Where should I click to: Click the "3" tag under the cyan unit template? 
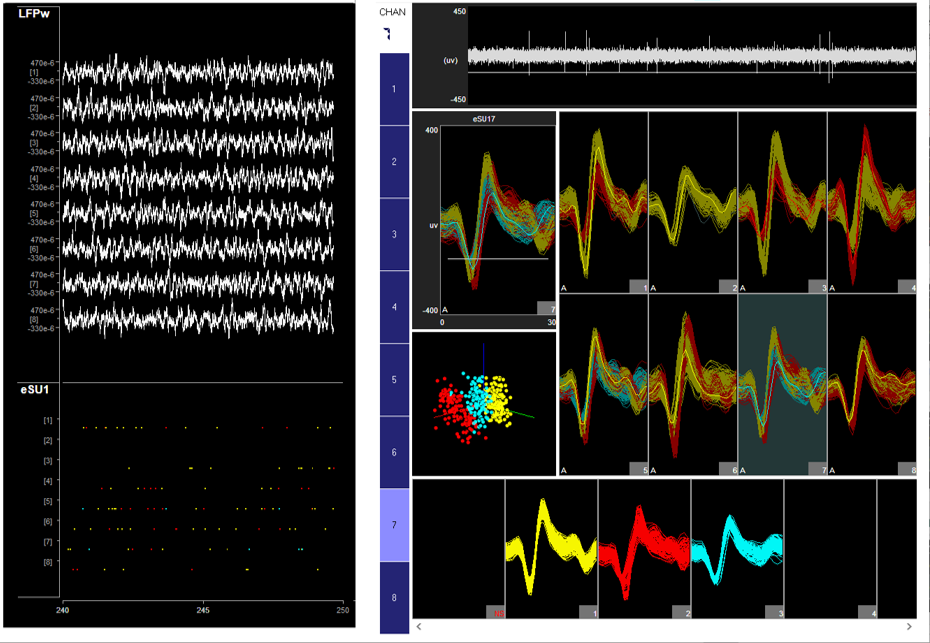click(x=779, y=613)
